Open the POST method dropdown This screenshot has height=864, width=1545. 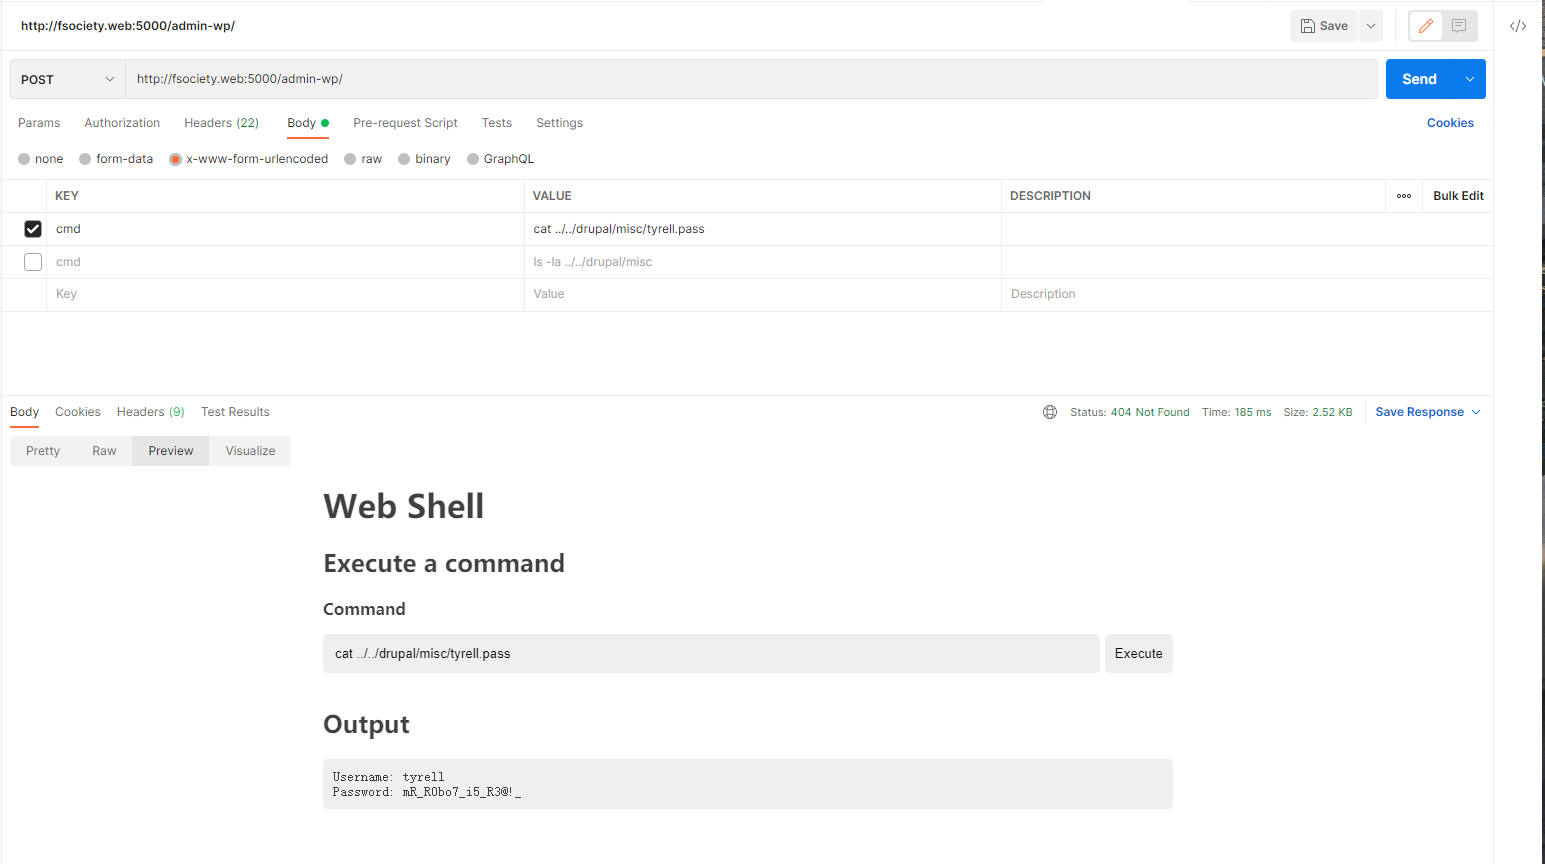coord(68,79)
